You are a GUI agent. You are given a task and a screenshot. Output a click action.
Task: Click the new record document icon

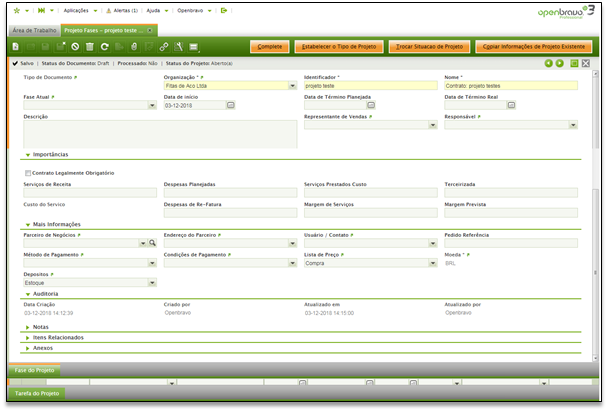[17, 47]
